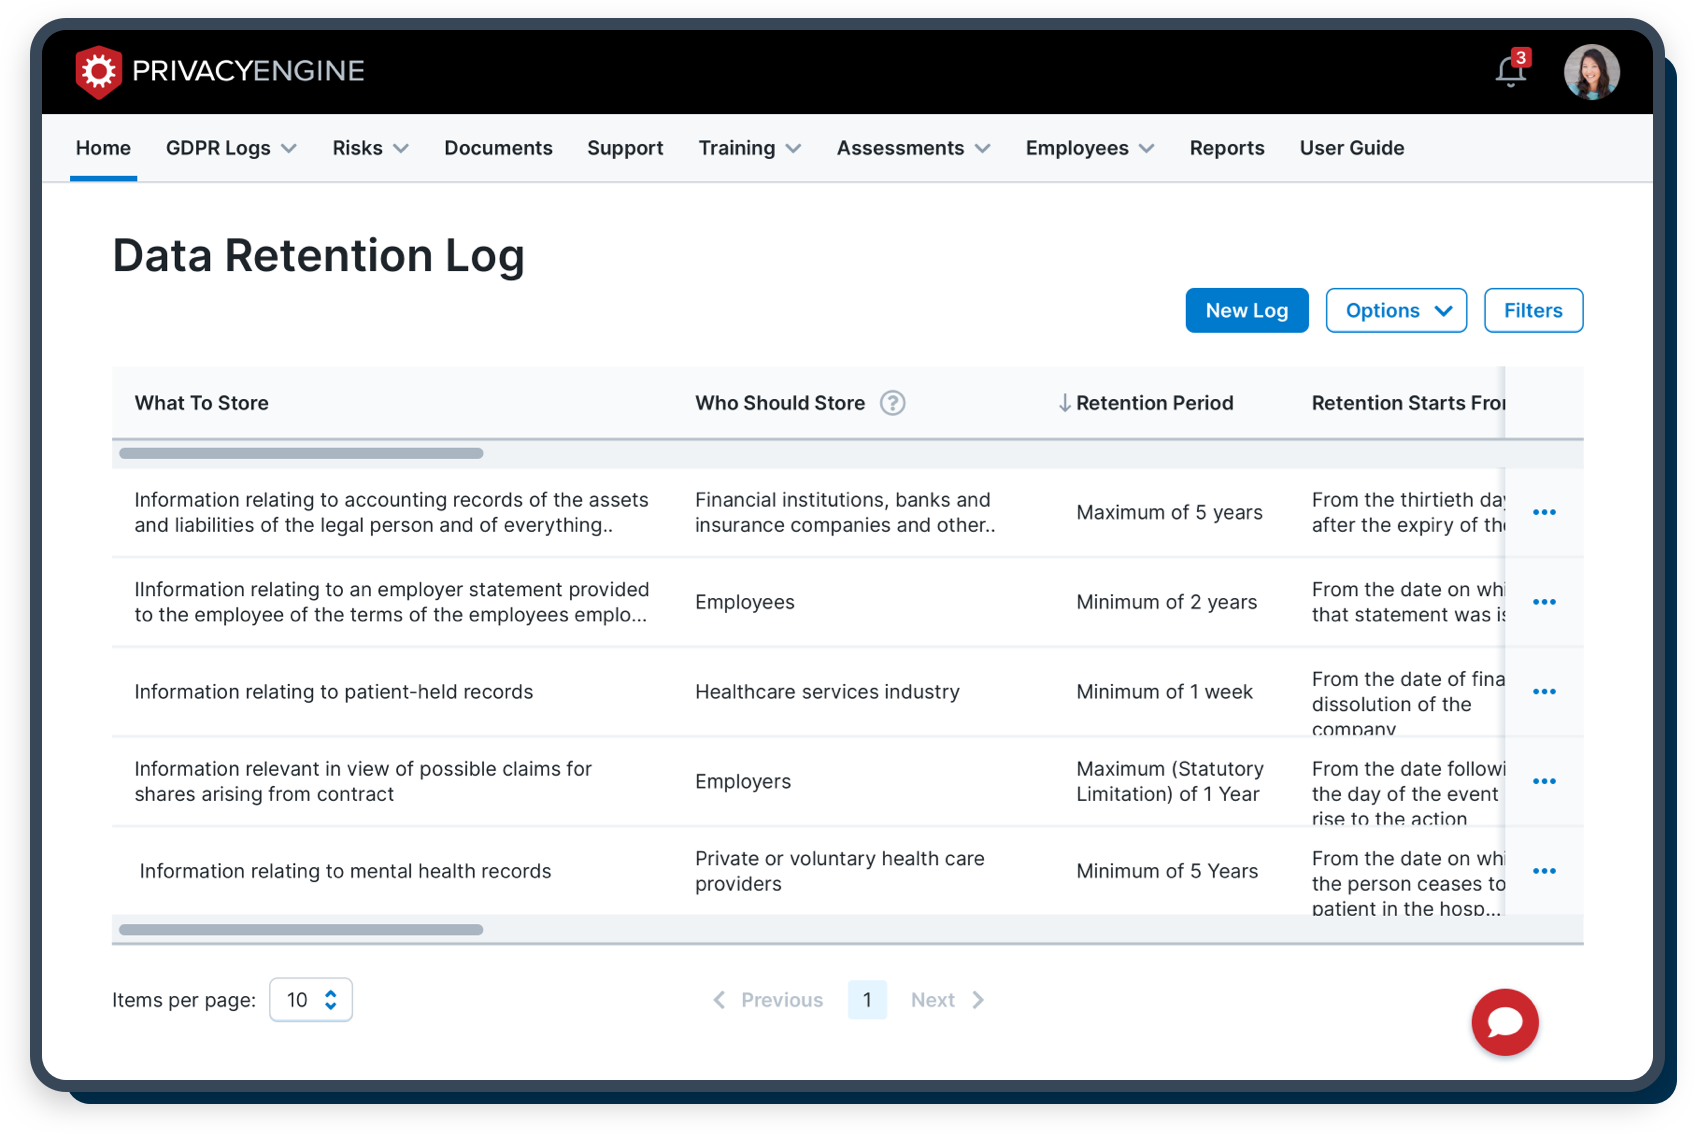Open the User Guide menu item

tap(1352, 148)
